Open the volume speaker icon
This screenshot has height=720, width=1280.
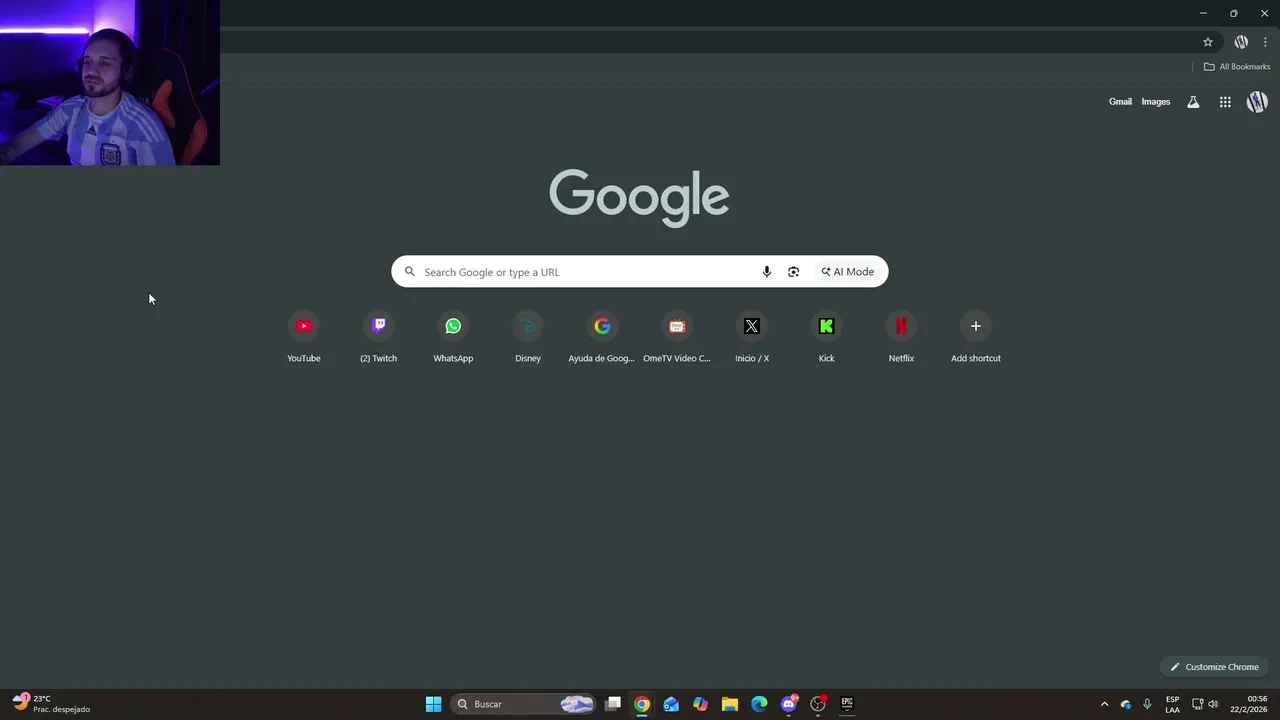point(1213,704)
